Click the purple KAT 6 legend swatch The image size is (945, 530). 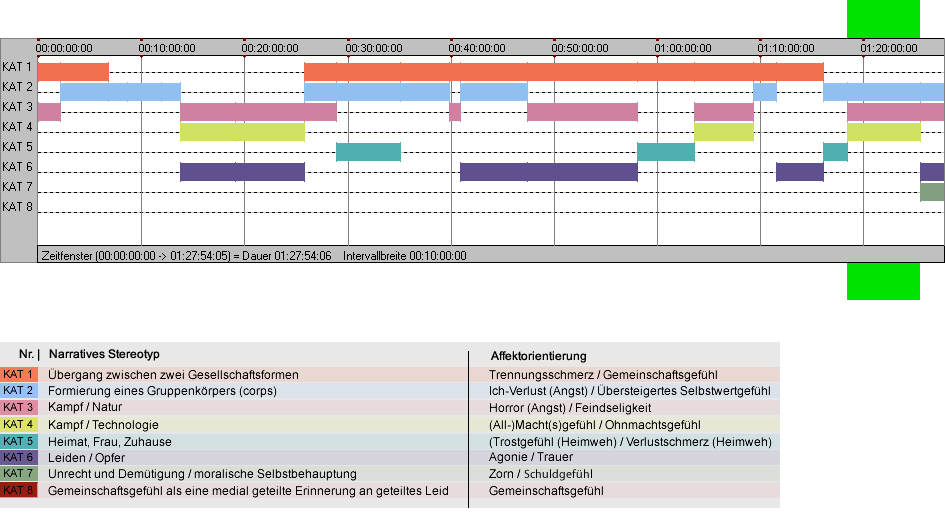tap(19, 458)
